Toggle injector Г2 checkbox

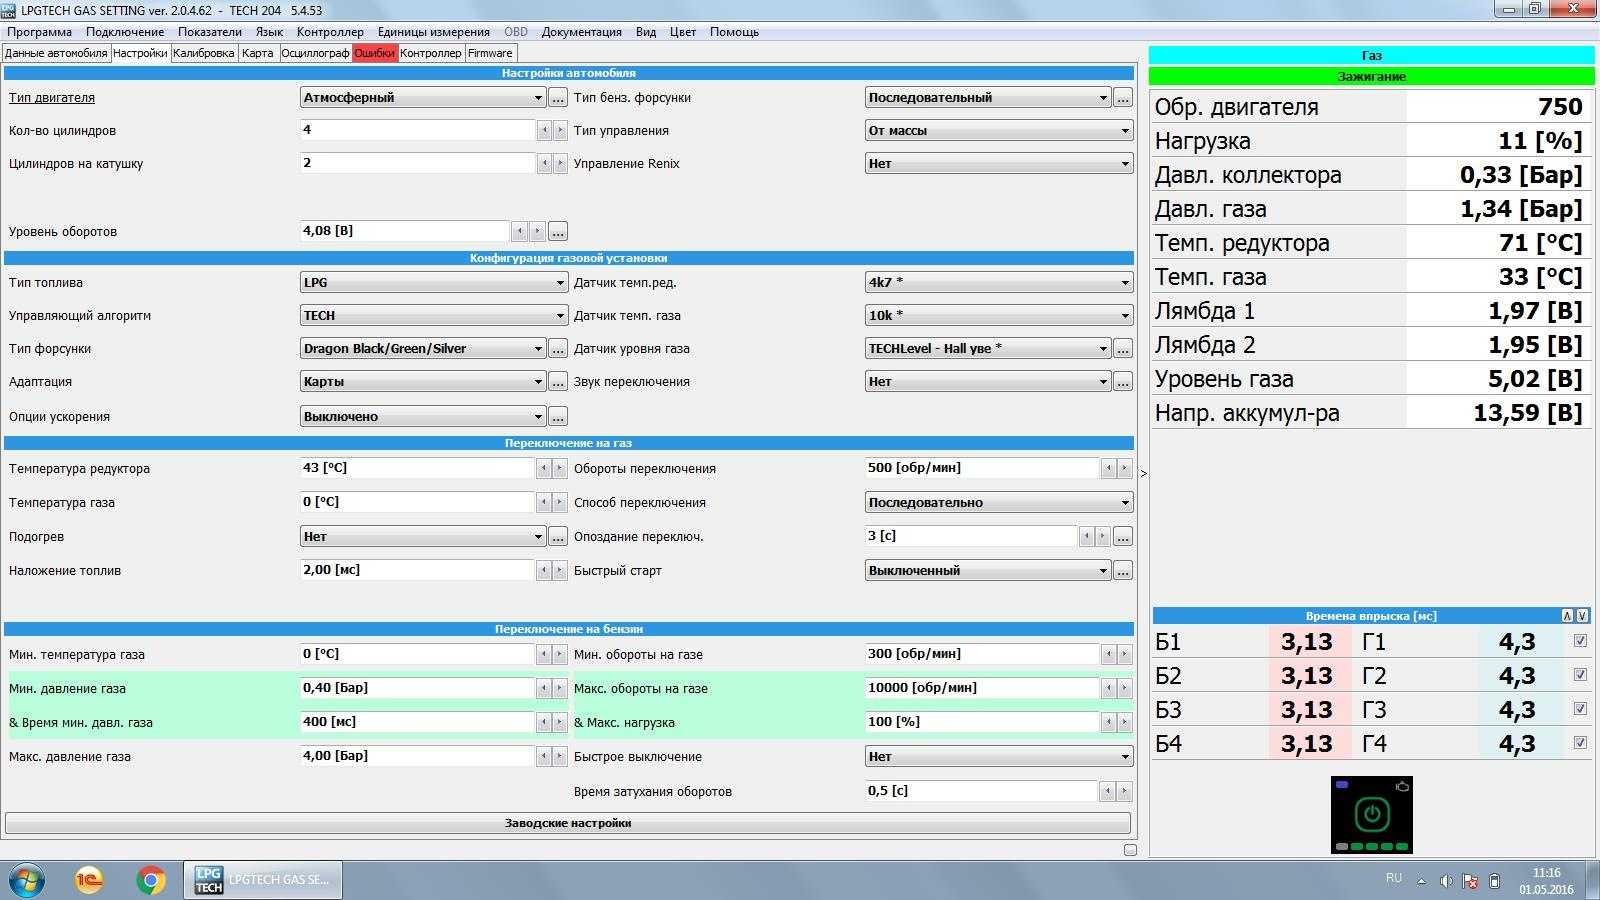click(1580, 675)
